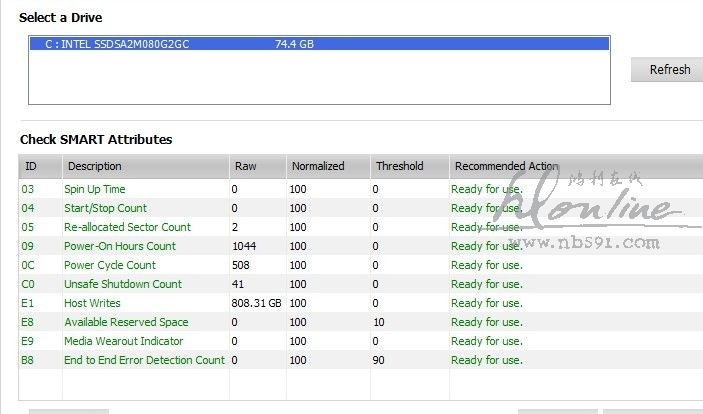Viewport: 703px width, 414px height.
Task: Select the Start/Stop Count attribute
Action: click(x=105, y=208)
